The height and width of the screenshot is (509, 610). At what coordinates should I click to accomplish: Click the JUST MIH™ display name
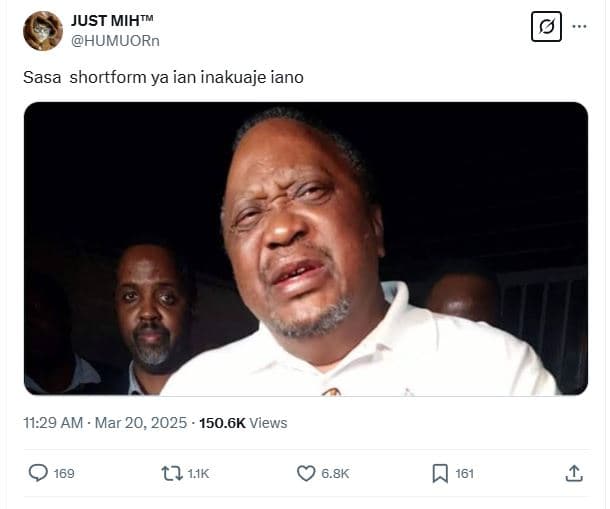[x=112, y=21]
